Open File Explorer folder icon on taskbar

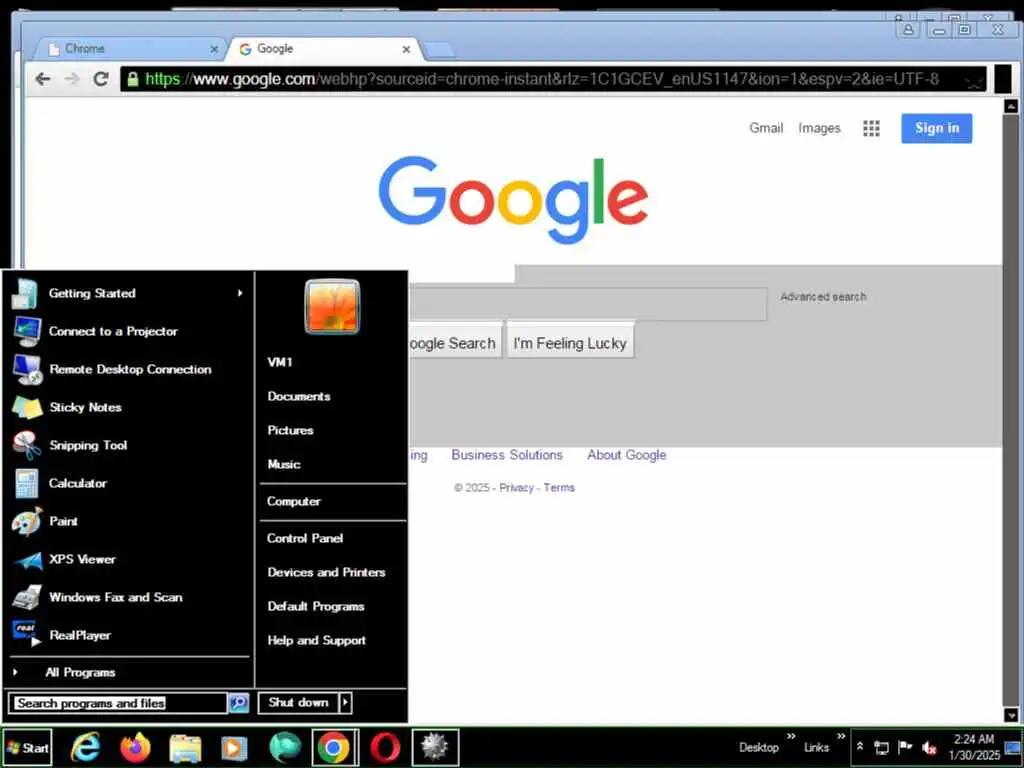tap(185, 748)
